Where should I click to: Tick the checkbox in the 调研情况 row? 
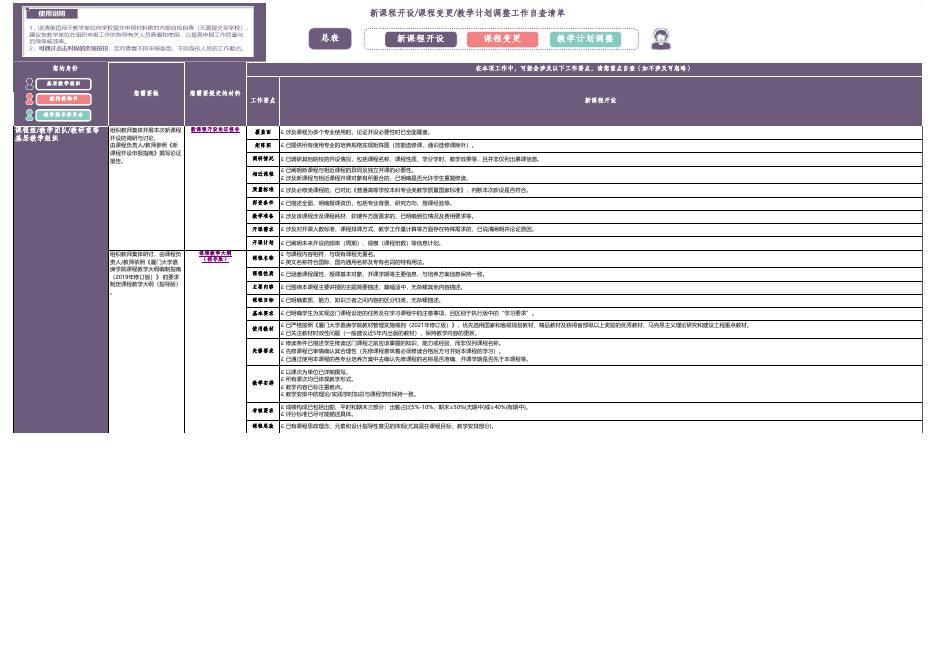282,159
